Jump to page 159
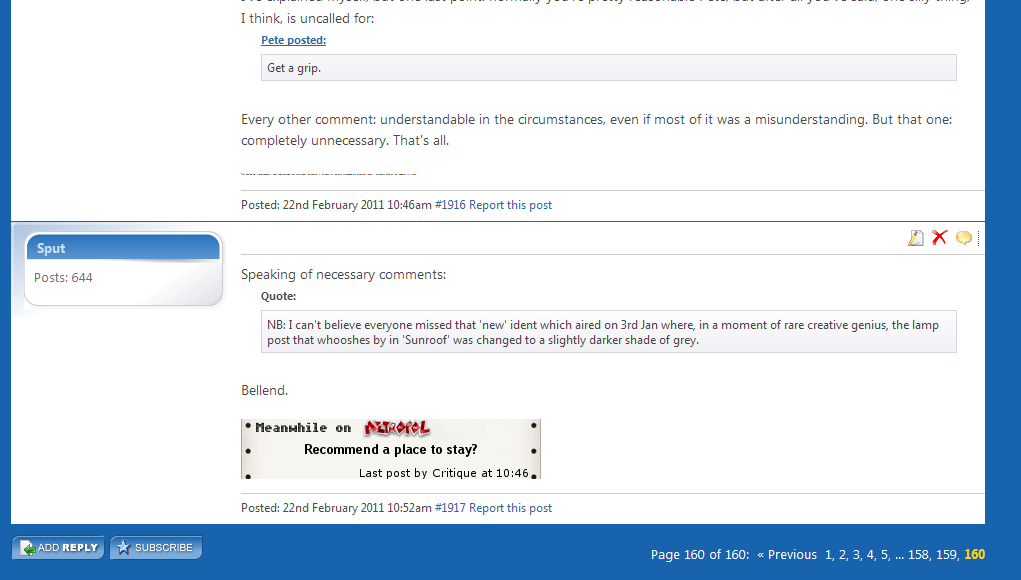Image resolution: width=1021 pixels, height=580 pixels. point(946,555)
